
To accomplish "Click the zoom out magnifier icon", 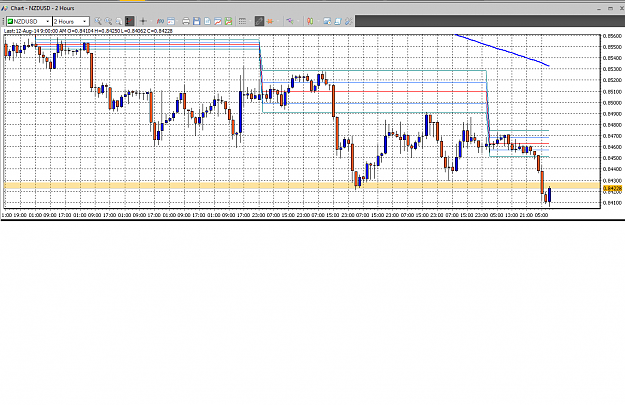I will click(x=108, y=21).
